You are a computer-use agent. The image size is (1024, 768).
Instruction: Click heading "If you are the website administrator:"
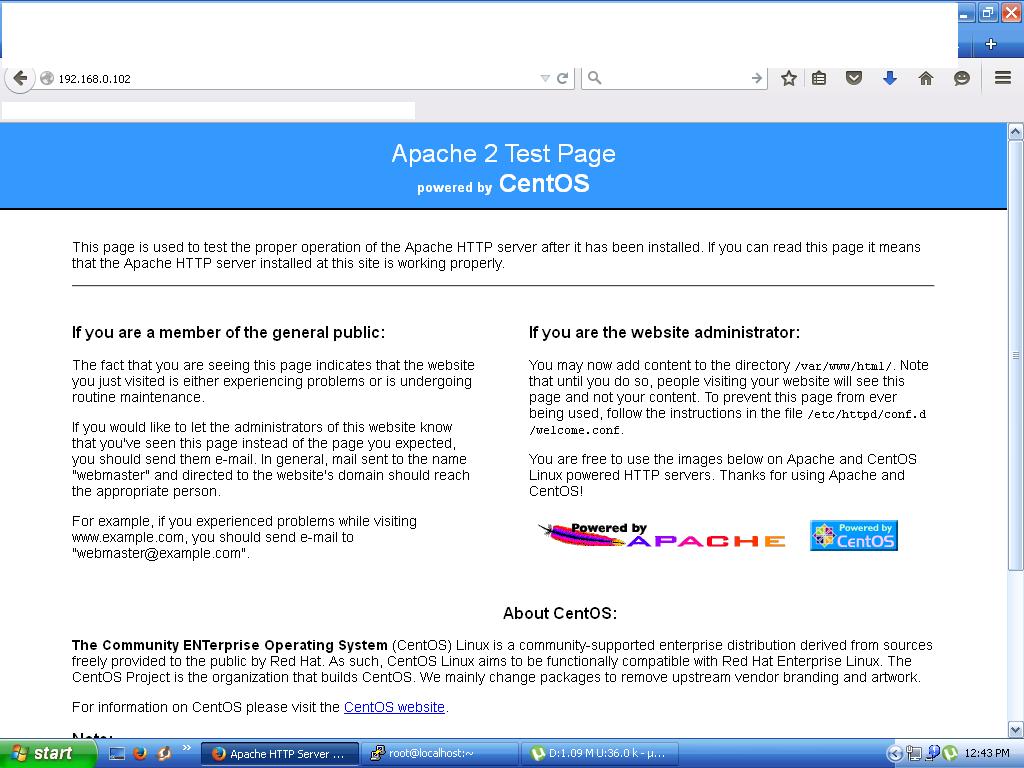pos(664,332)
